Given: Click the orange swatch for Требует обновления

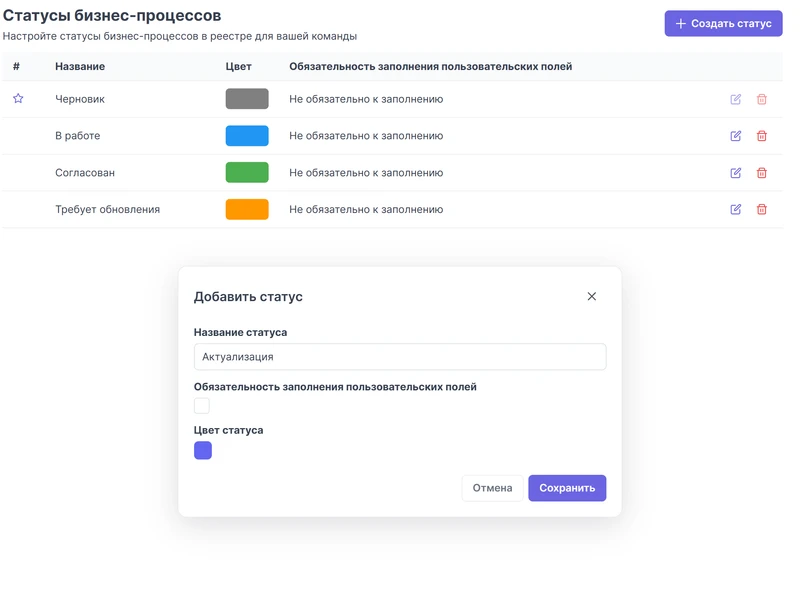Looking at the screenshot, I should pyautogui.click(x=247, y=209).
